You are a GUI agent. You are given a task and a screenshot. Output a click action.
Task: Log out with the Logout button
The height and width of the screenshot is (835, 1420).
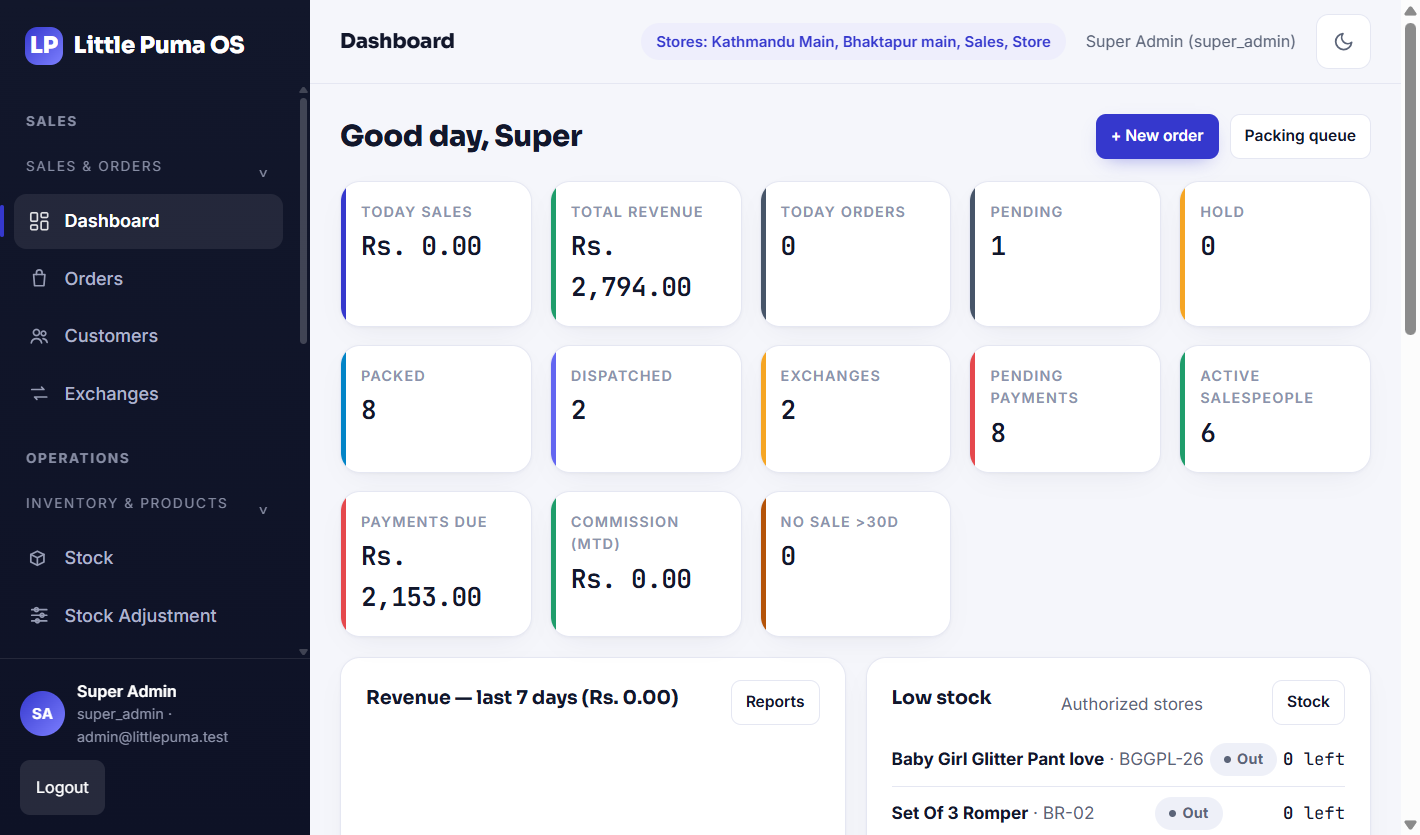click(62, 788)
